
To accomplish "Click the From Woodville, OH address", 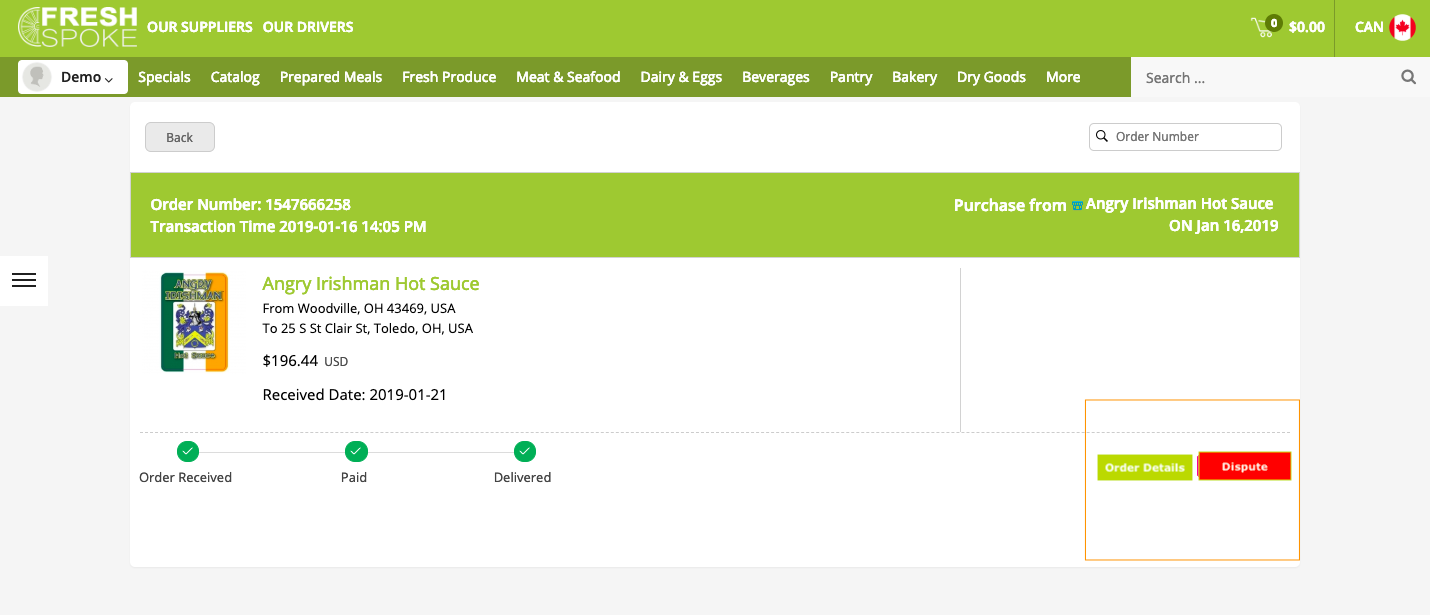I will 359,308.
